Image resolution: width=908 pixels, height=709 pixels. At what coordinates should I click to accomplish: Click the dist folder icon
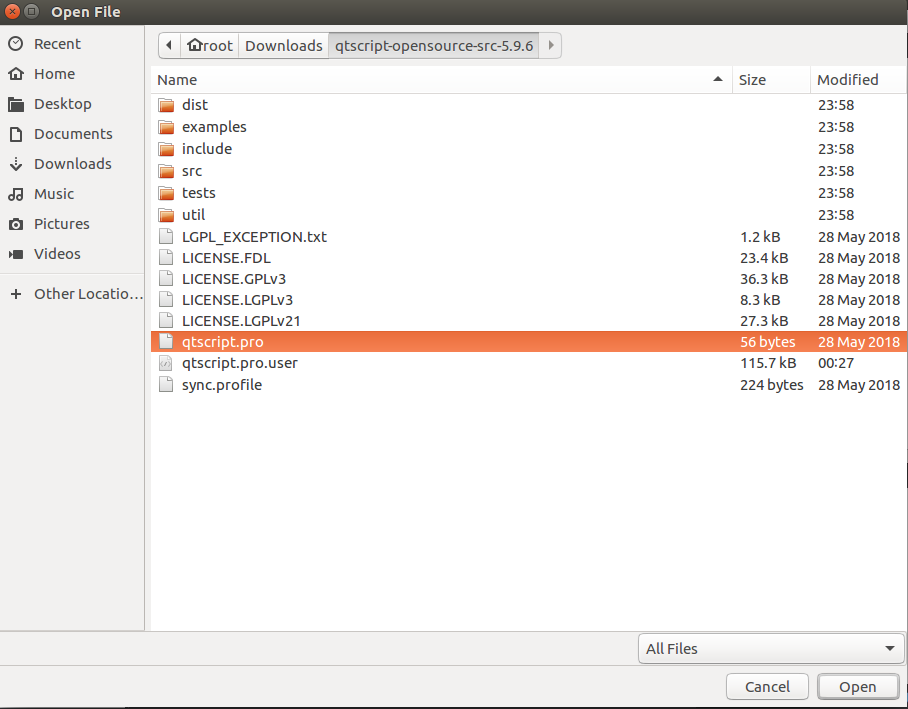tap(166, 105)
